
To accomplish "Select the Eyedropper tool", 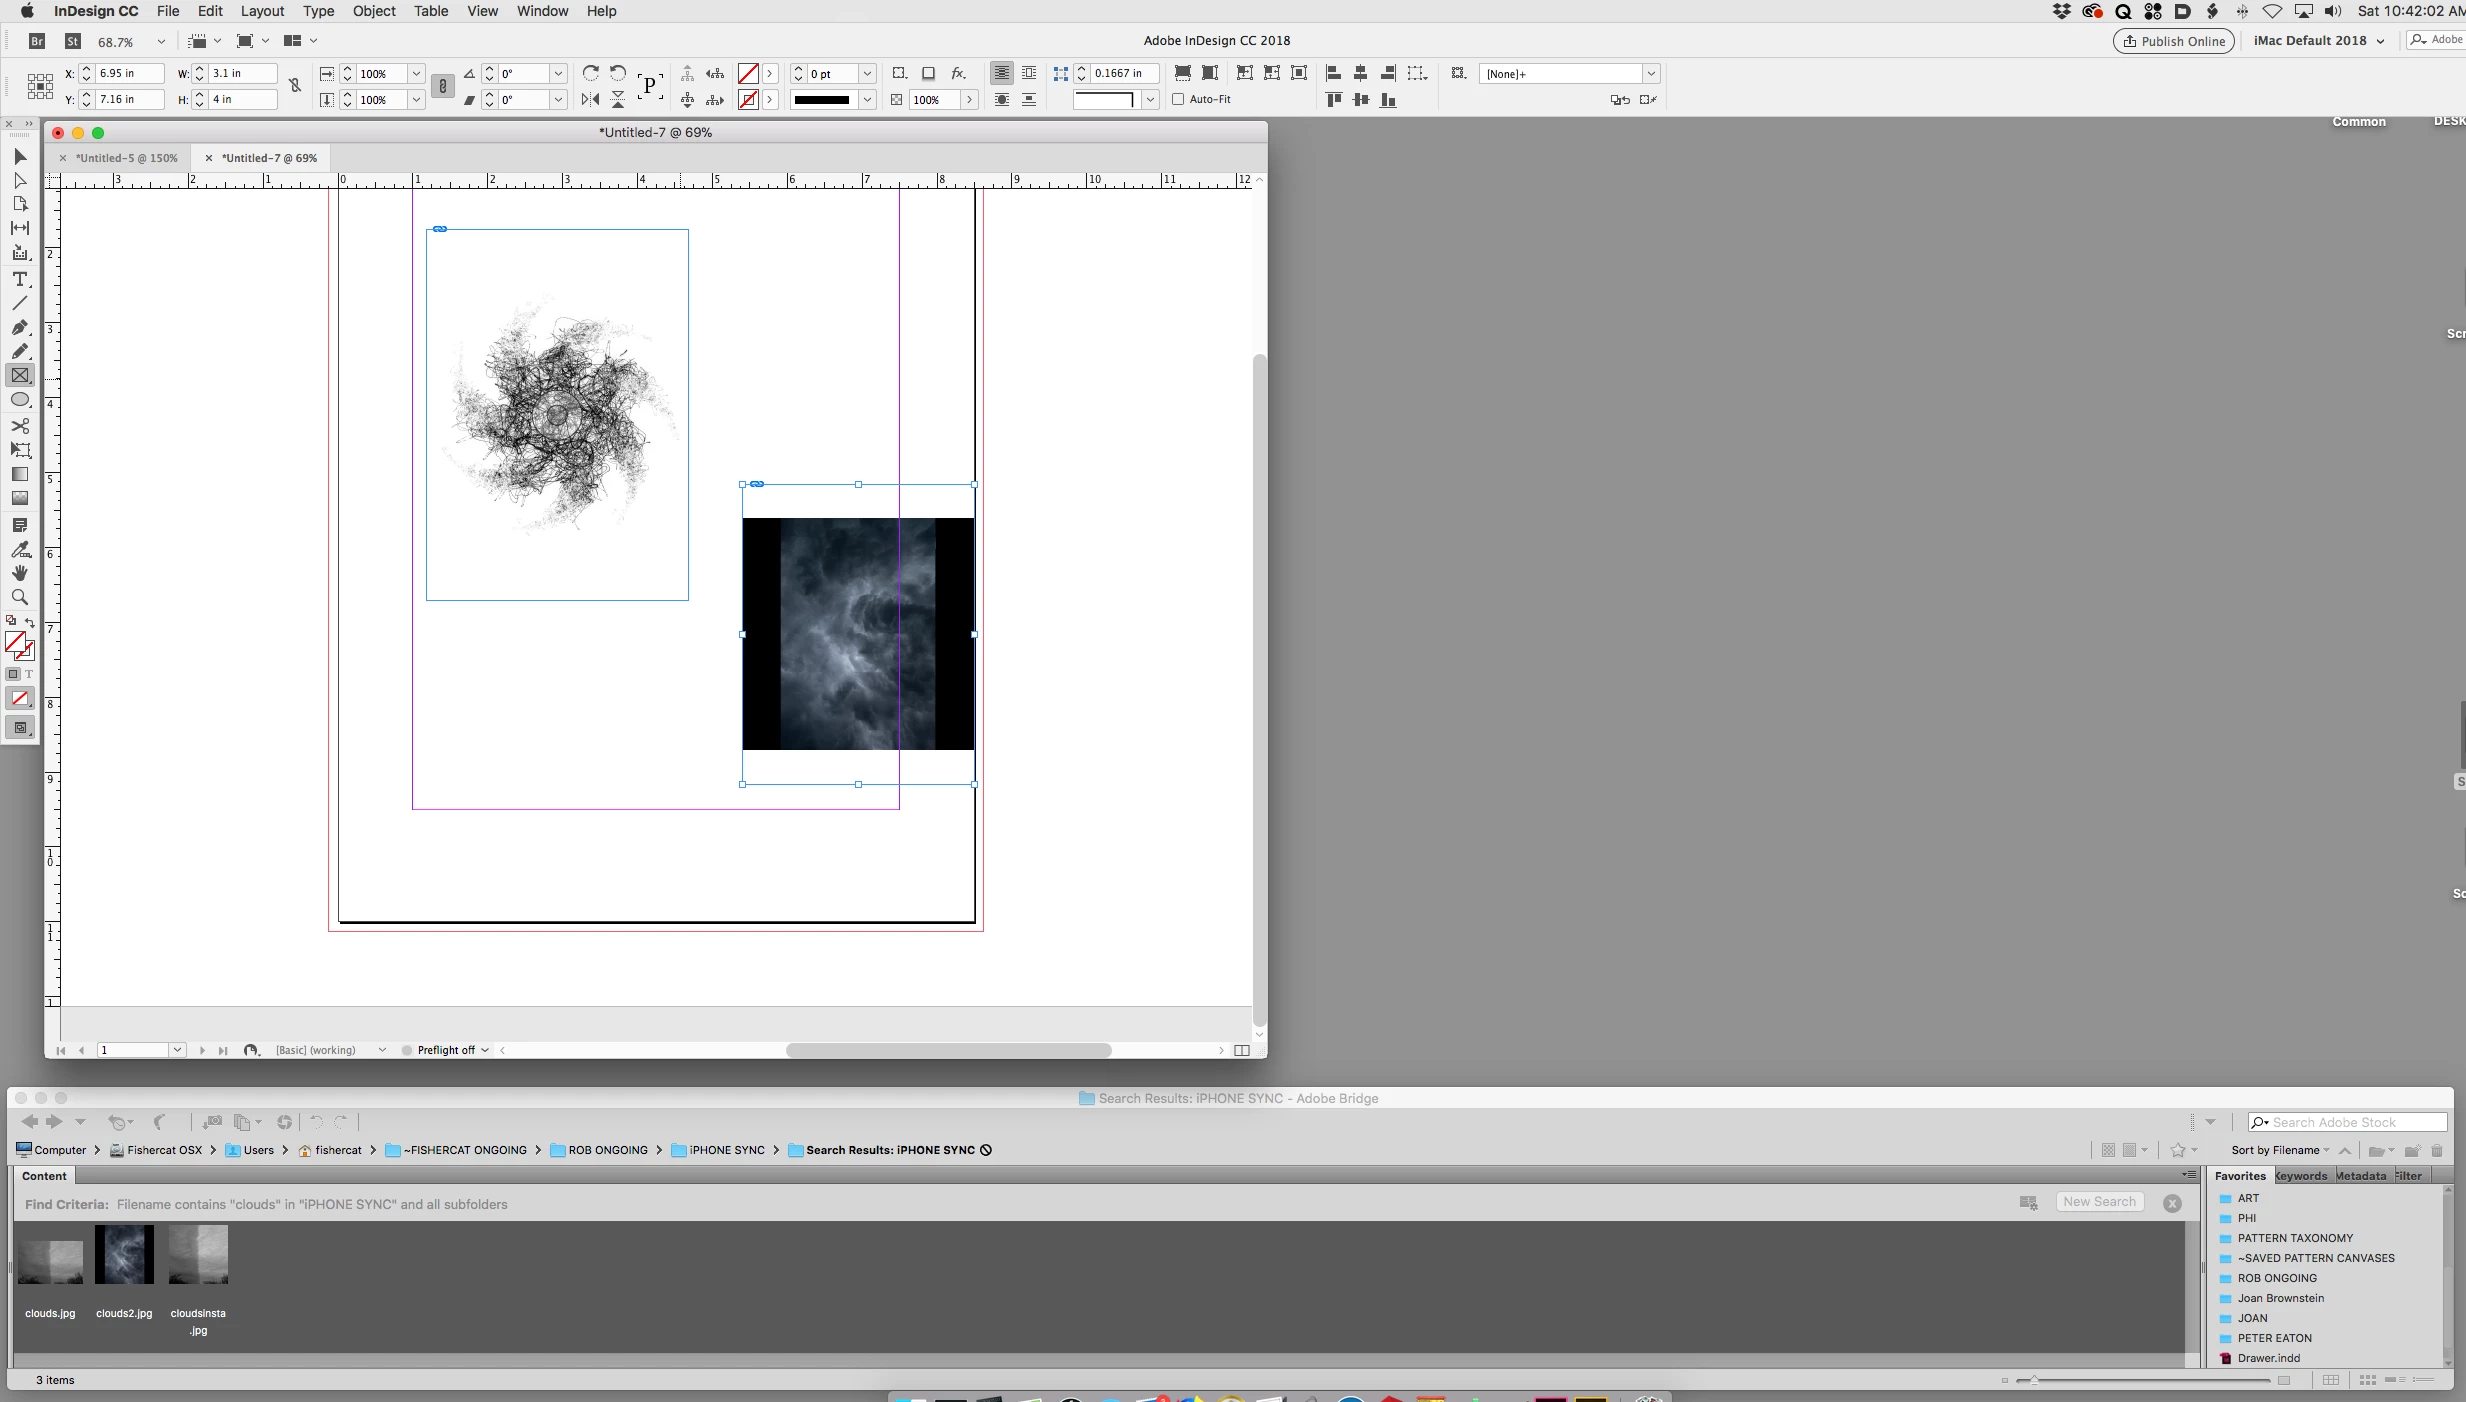I will (20, 549).
